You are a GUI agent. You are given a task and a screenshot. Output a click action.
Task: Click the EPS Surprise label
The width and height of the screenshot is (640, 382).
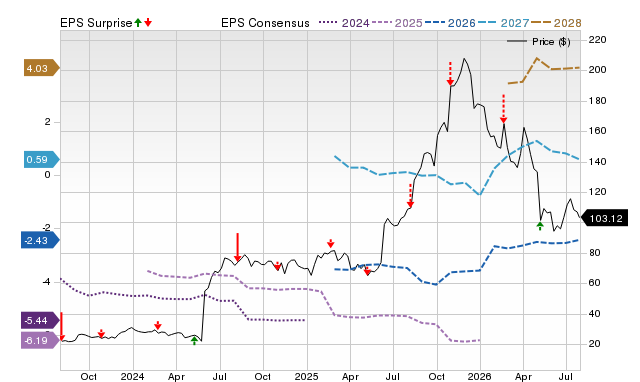(96, 23)
